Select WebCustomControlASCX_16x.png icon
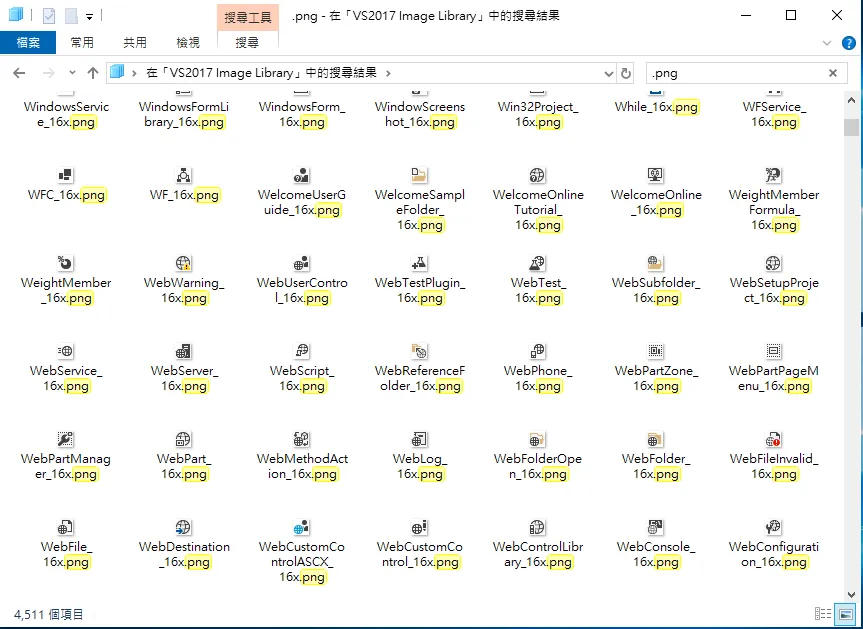This screenshot has width=863, height=629. pyautogui.click(x=302, y=528)
